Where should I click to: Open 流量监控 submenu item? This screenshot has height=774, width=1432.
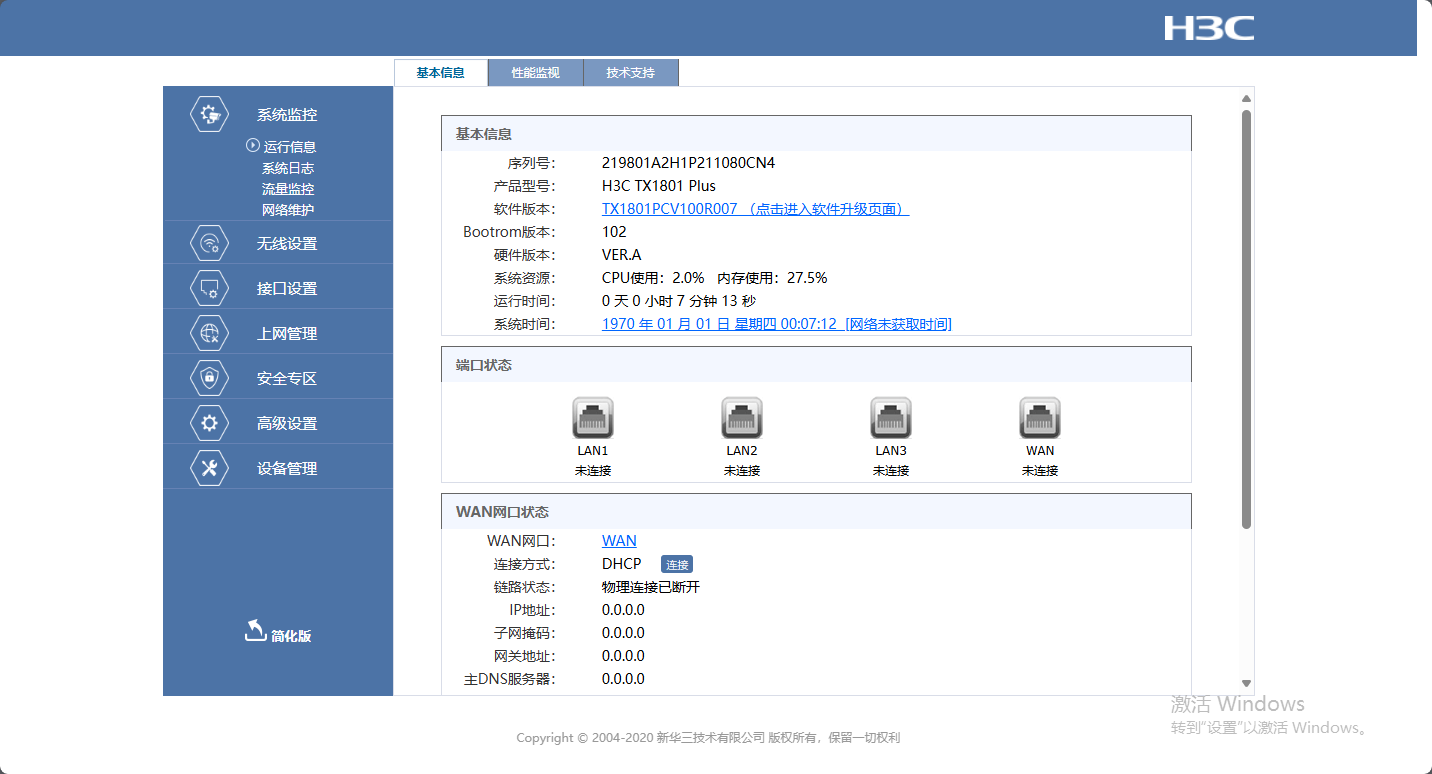tap(288, 189)
